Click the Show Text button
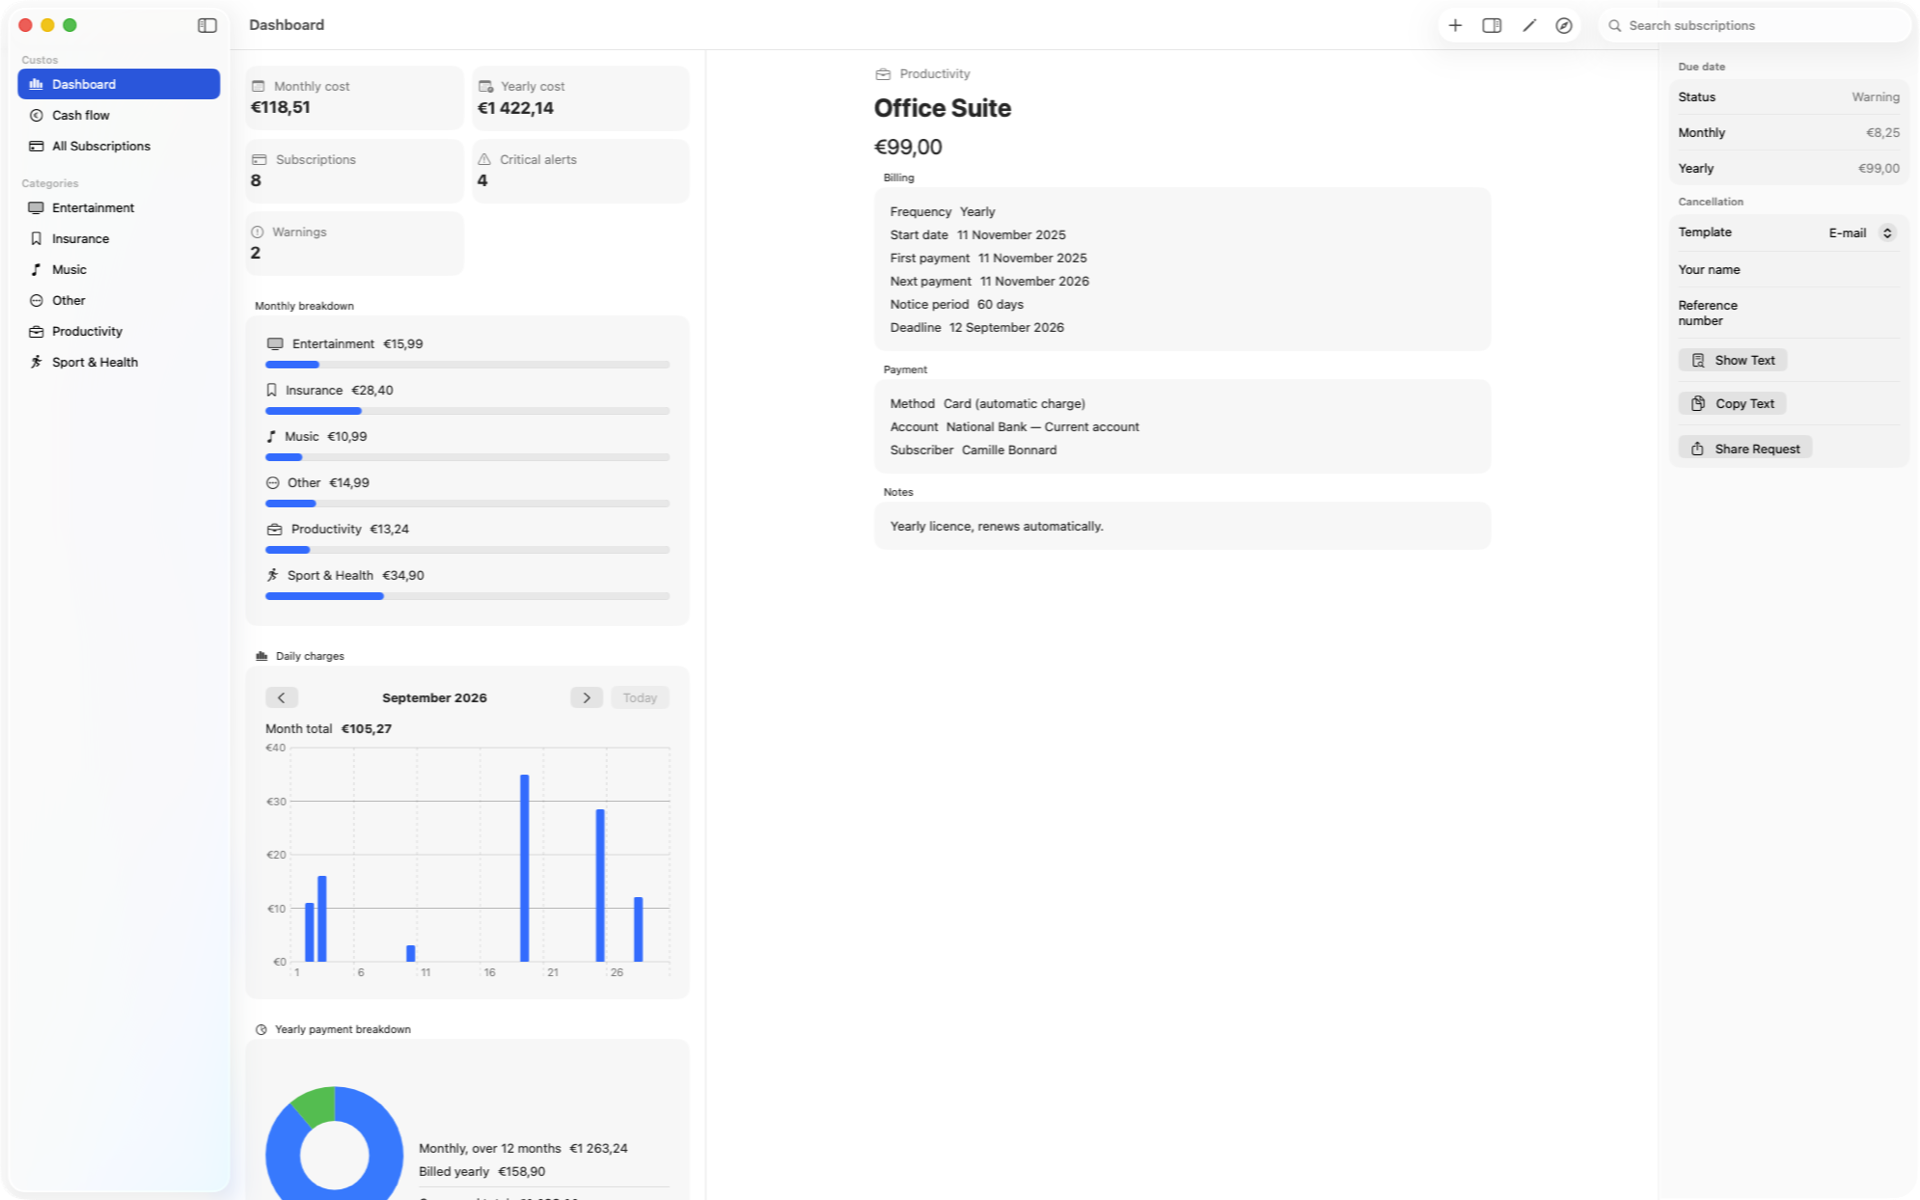1920x1200 pixels. pyautogui.click(x=1733, y=360)
